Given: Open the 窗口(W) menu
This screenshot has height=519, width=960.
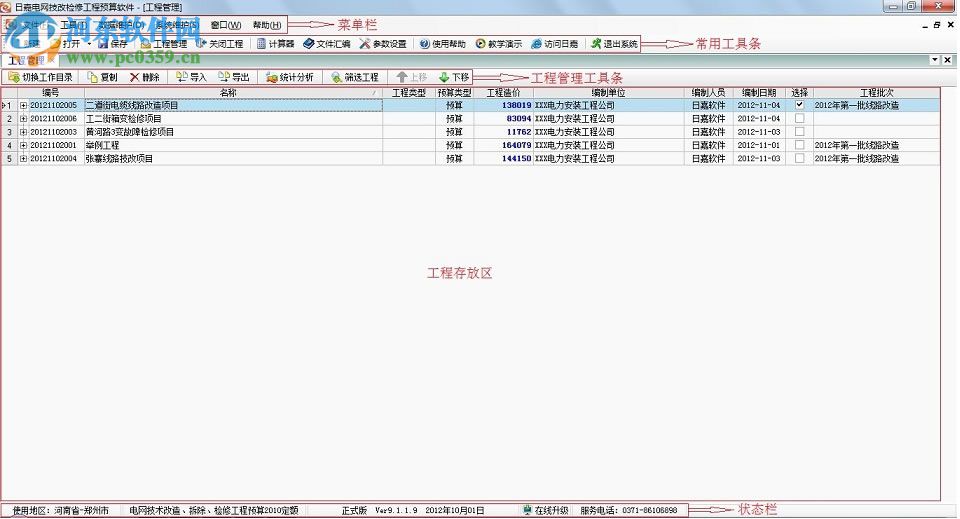Looking at the screenshot, I should coord(226,25).
